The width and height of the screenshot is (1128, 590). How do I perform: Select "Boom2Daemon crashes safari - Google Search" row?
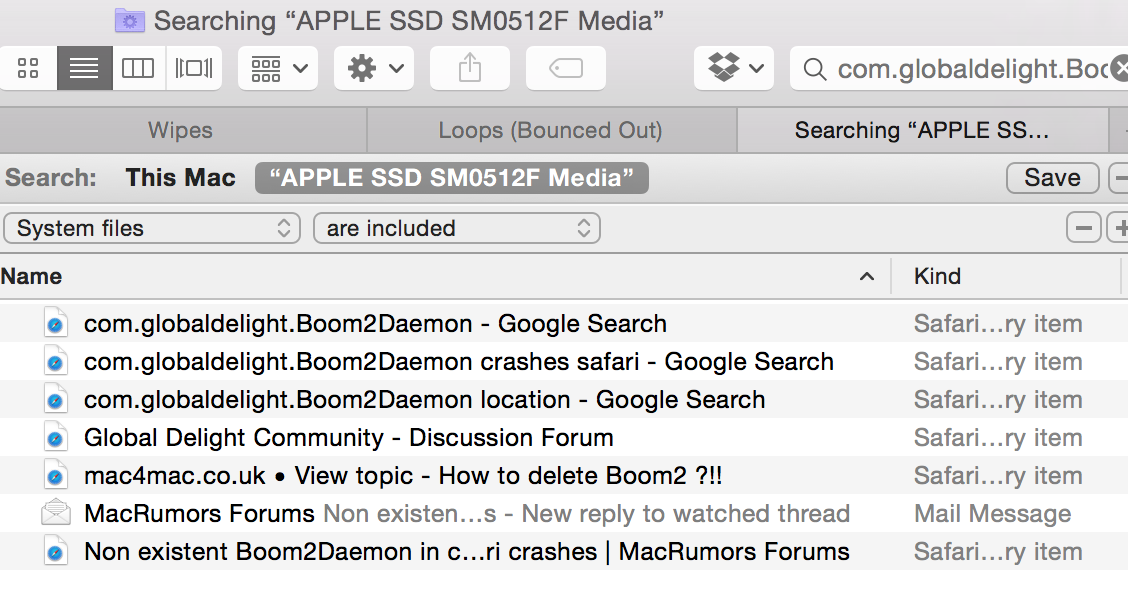pyautogui.click(x=564, y=362)
